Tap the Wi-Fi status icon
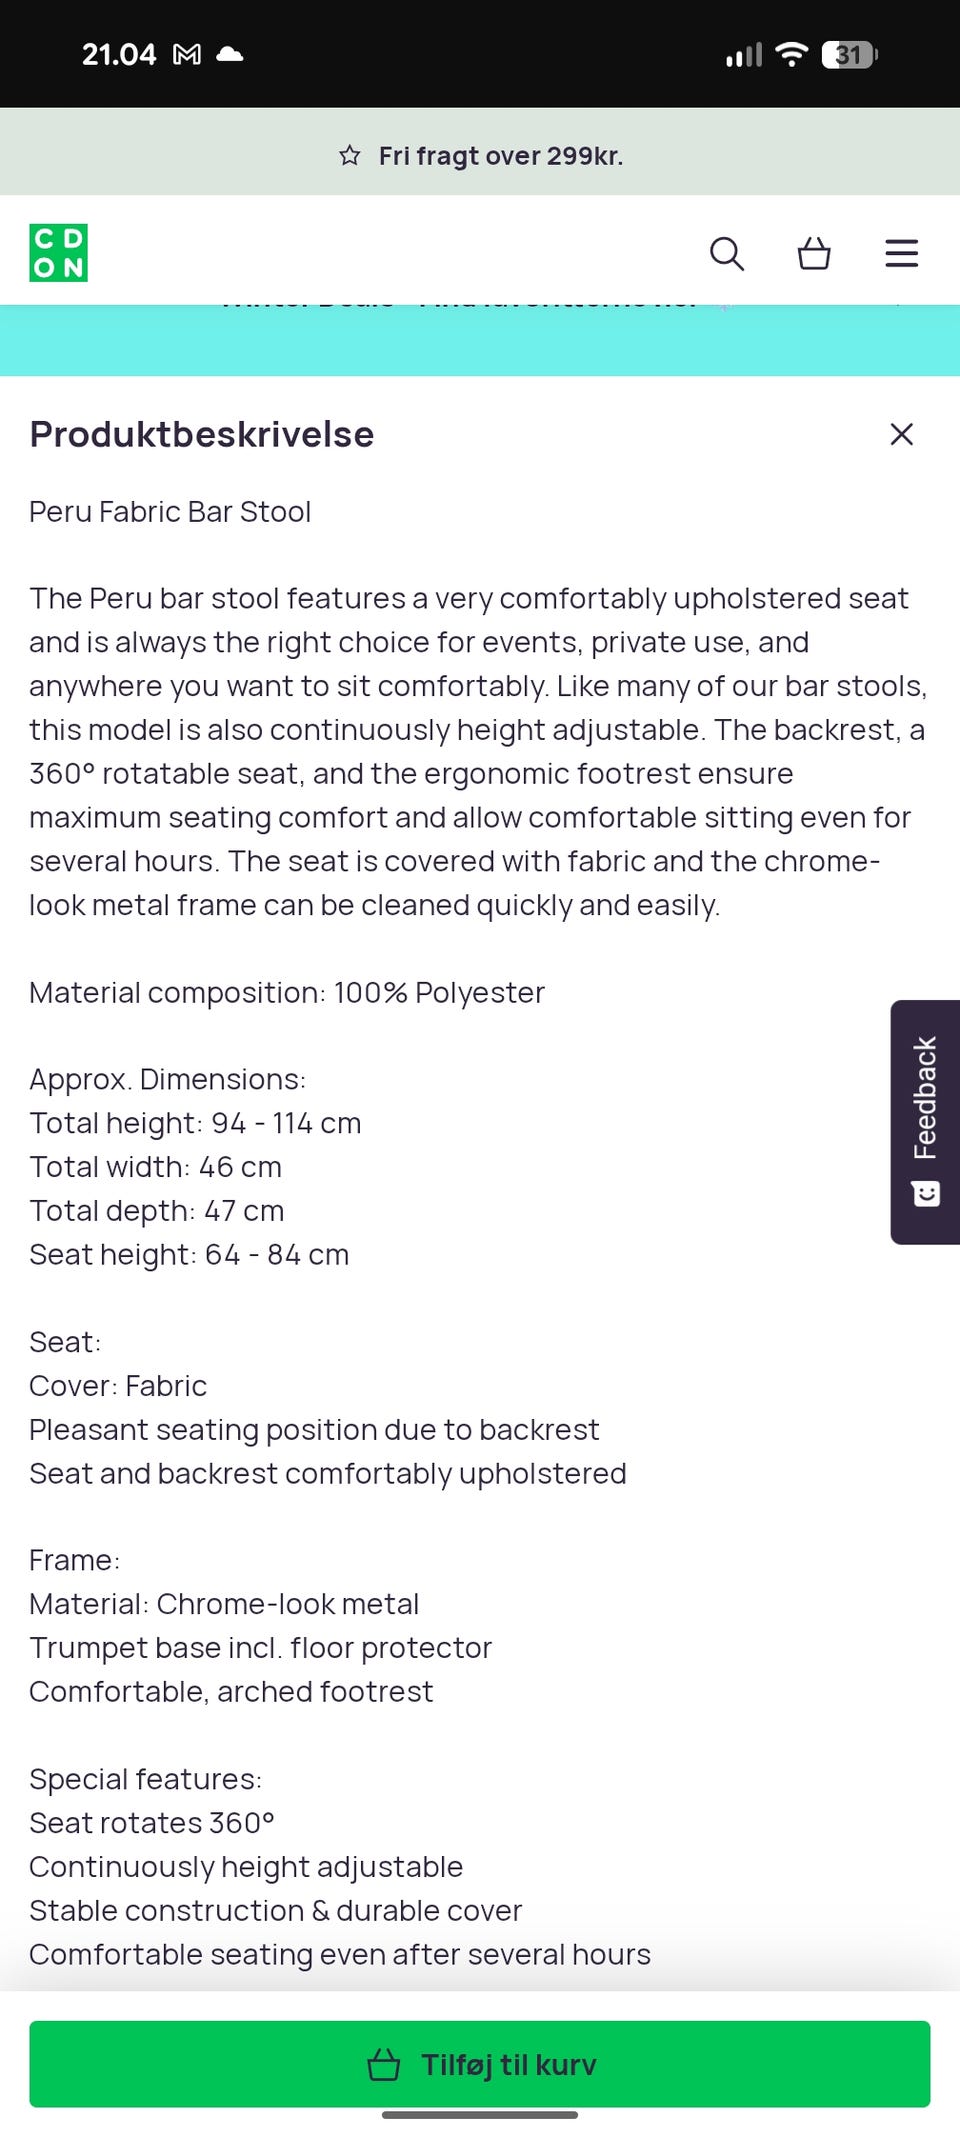The image size is (960, 2137). (791, 55)
